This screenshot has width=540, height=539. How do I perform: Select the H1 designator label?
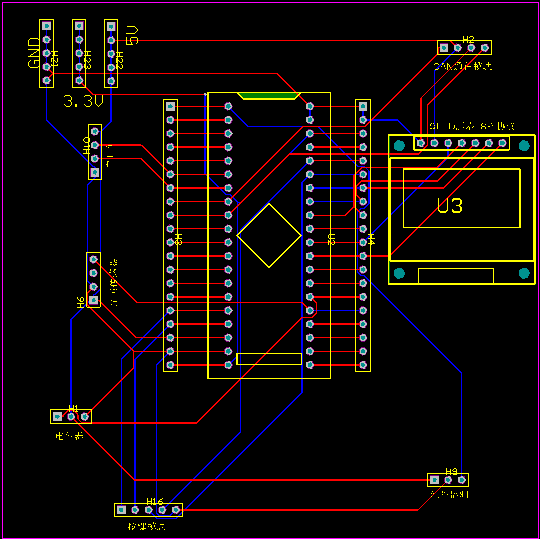pyautogui.click(x=73, y=408)
